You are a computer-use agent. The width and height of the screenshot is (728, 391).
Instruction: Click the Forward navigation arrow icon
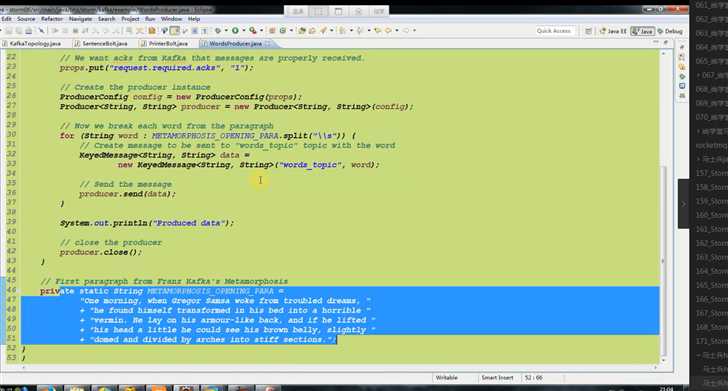(x=406, y=31)
